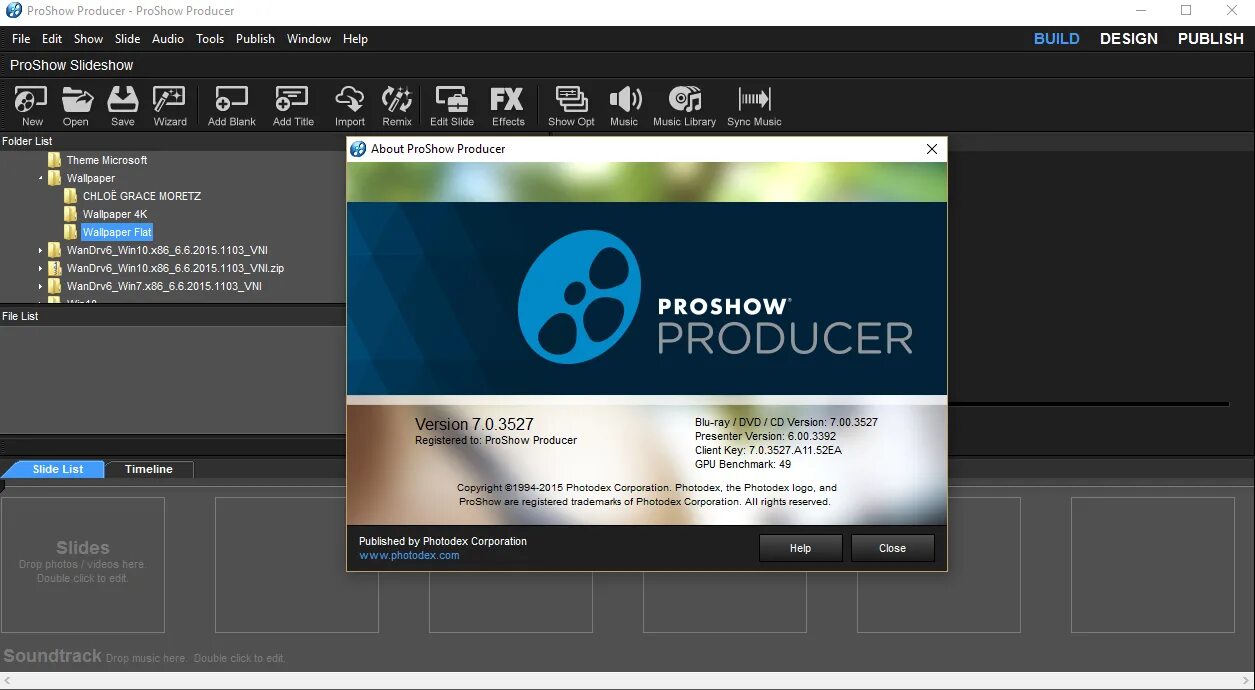This screenshot has height=690, width=1255.
Task: Open Show Options from toolbar
Action: click(x=571, y=106)
